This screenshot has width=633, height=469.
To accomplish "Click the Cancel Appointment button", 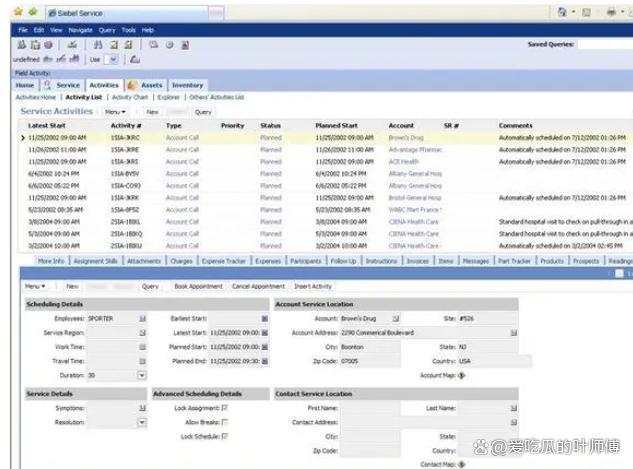I will point(258,286).
